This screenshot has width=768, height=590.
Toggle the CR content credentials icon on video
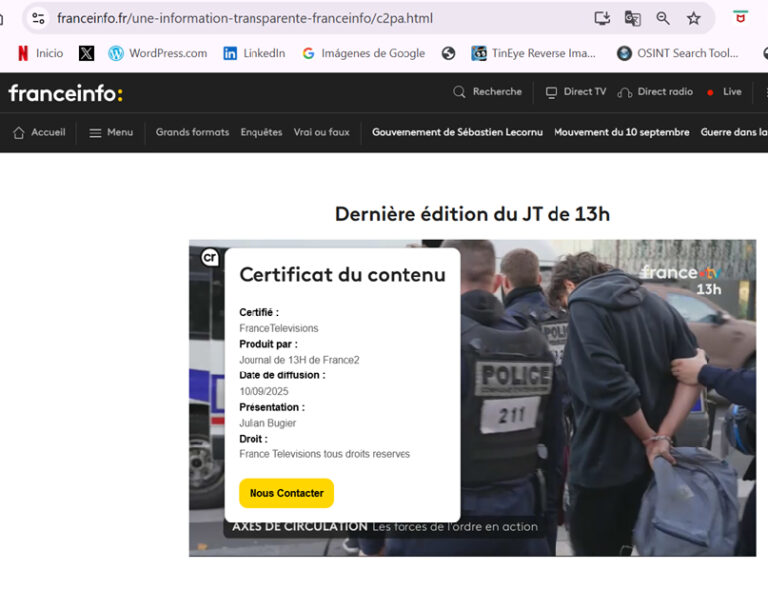point(210,257)
